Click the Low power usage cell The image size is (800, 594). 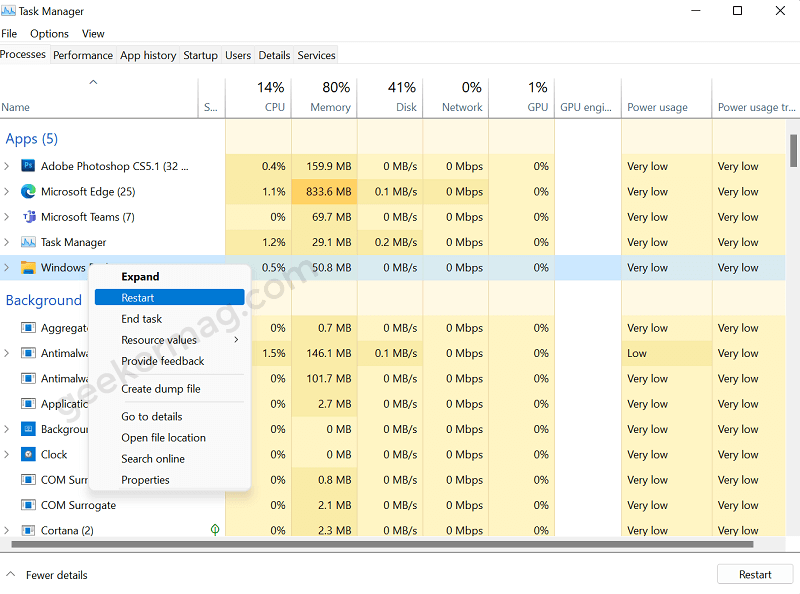[x=666, y=353]
